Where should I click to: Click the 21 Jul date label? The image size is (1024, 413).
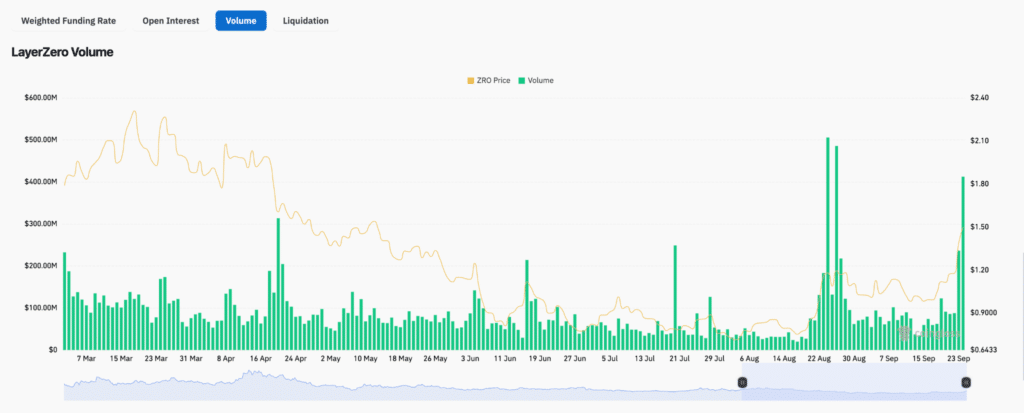679,359
